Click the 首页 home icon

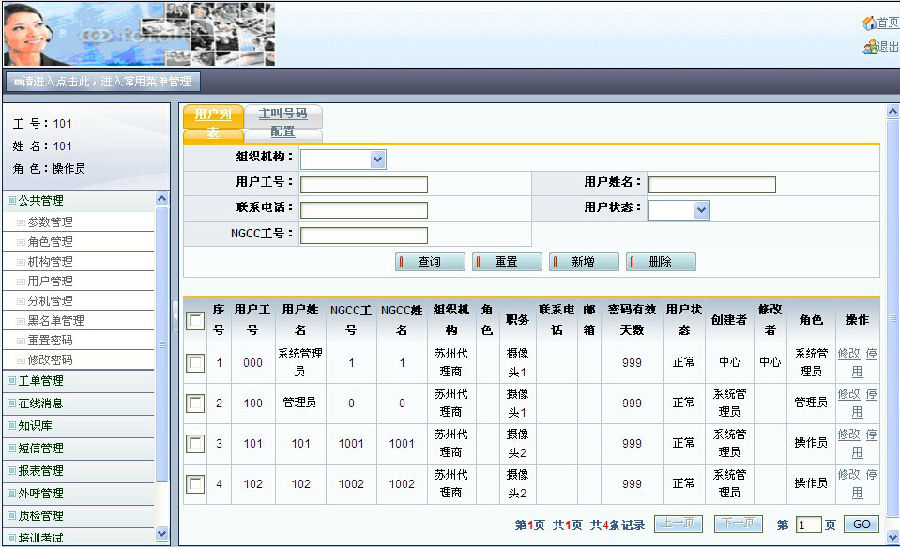tap(869, 23)
